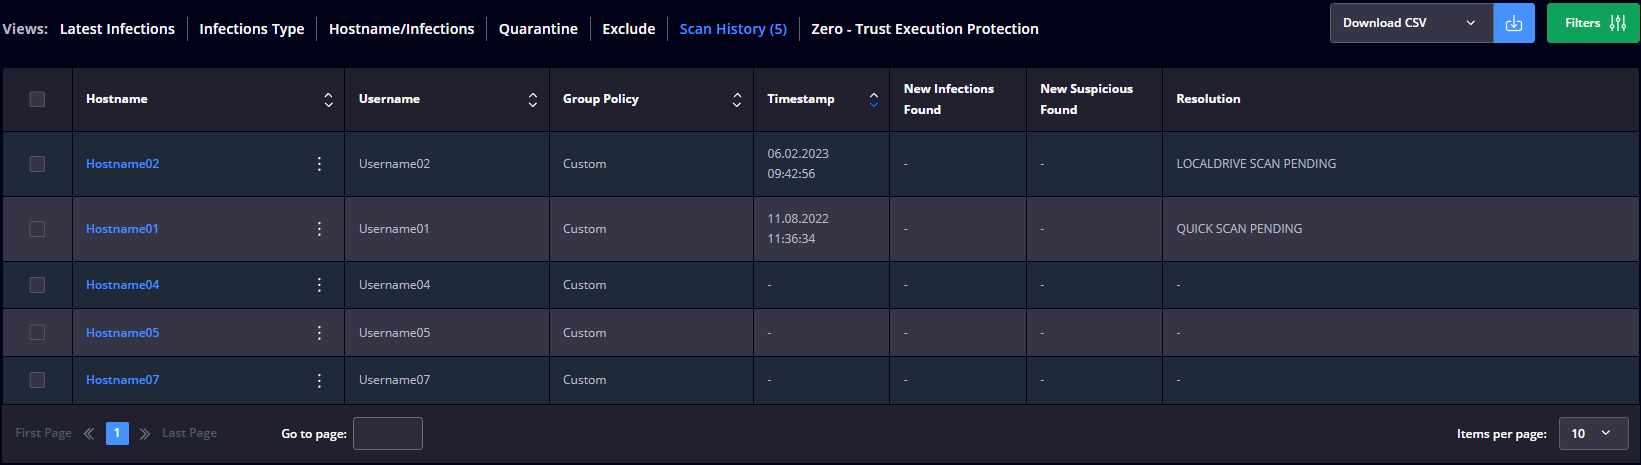Click the green Filters button
Screen dimensions: 1641x465
[1593, 23]
